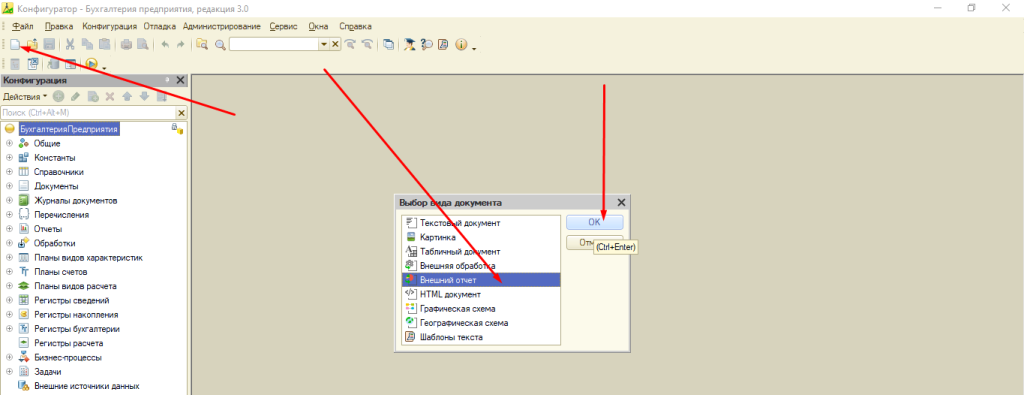Click the Close configuration icon

33,64
